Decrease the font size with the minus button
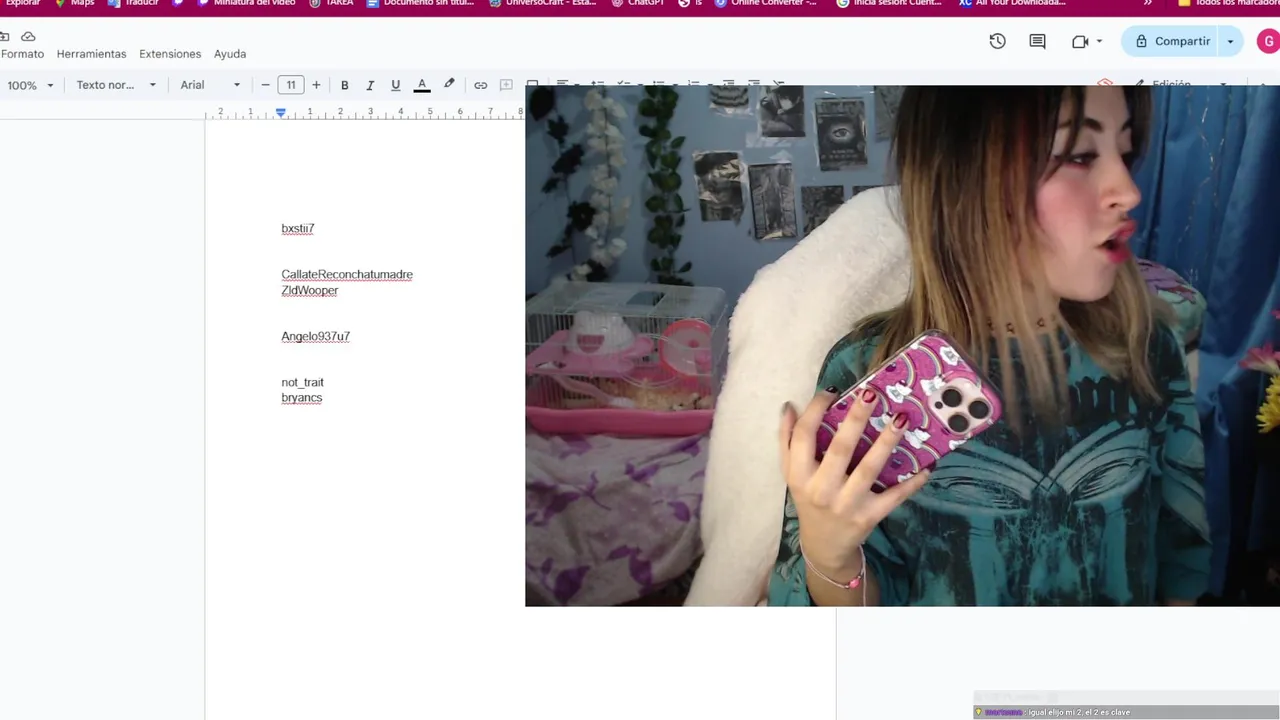 click(x=265, y=85)
